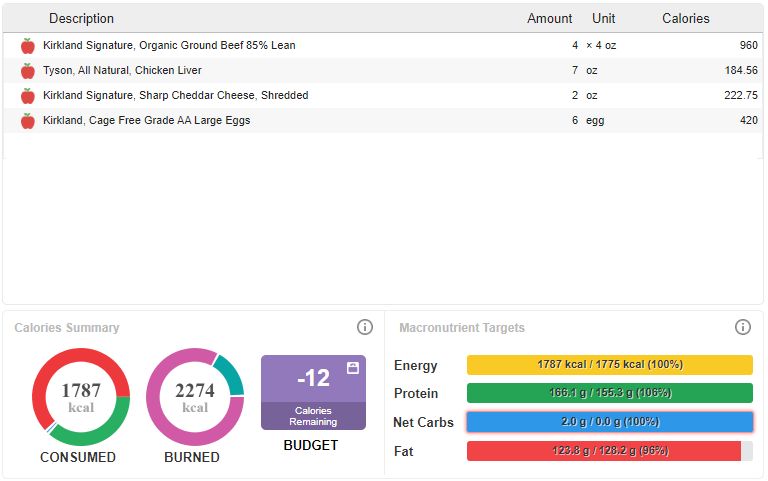Click the Calories Summary heading
Viewport: 768px width, 481px height.
(67, 328)
